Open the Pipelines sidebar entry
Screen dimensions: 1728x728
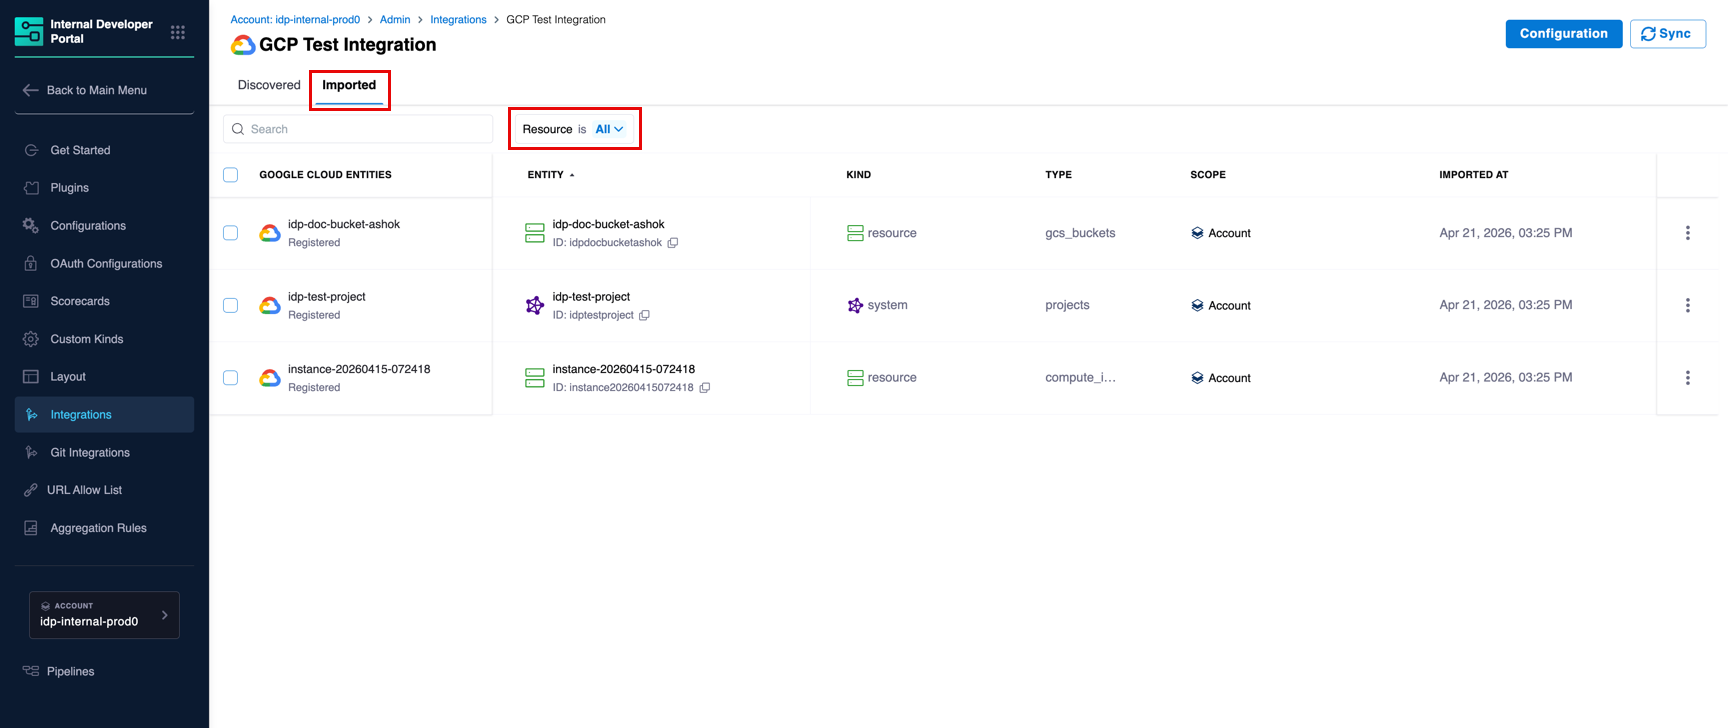click(x=104, y=671)
